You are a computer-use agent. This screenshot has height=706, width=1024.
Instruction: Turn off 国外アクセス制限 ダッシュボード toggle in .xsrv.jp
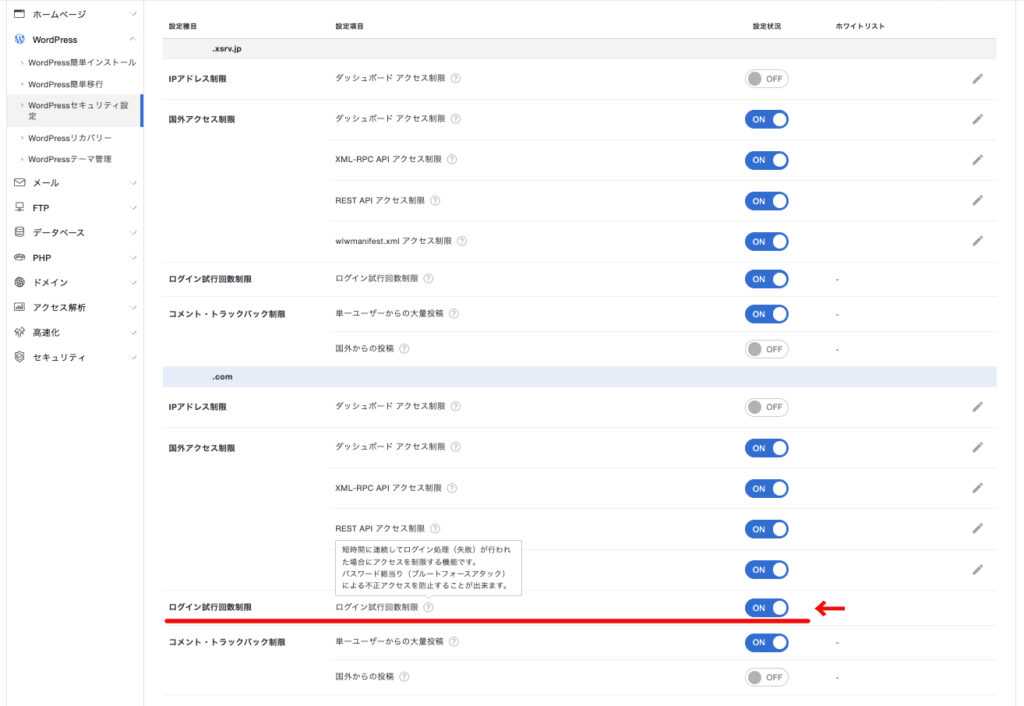pyautogui.click(x=767, y=119)
